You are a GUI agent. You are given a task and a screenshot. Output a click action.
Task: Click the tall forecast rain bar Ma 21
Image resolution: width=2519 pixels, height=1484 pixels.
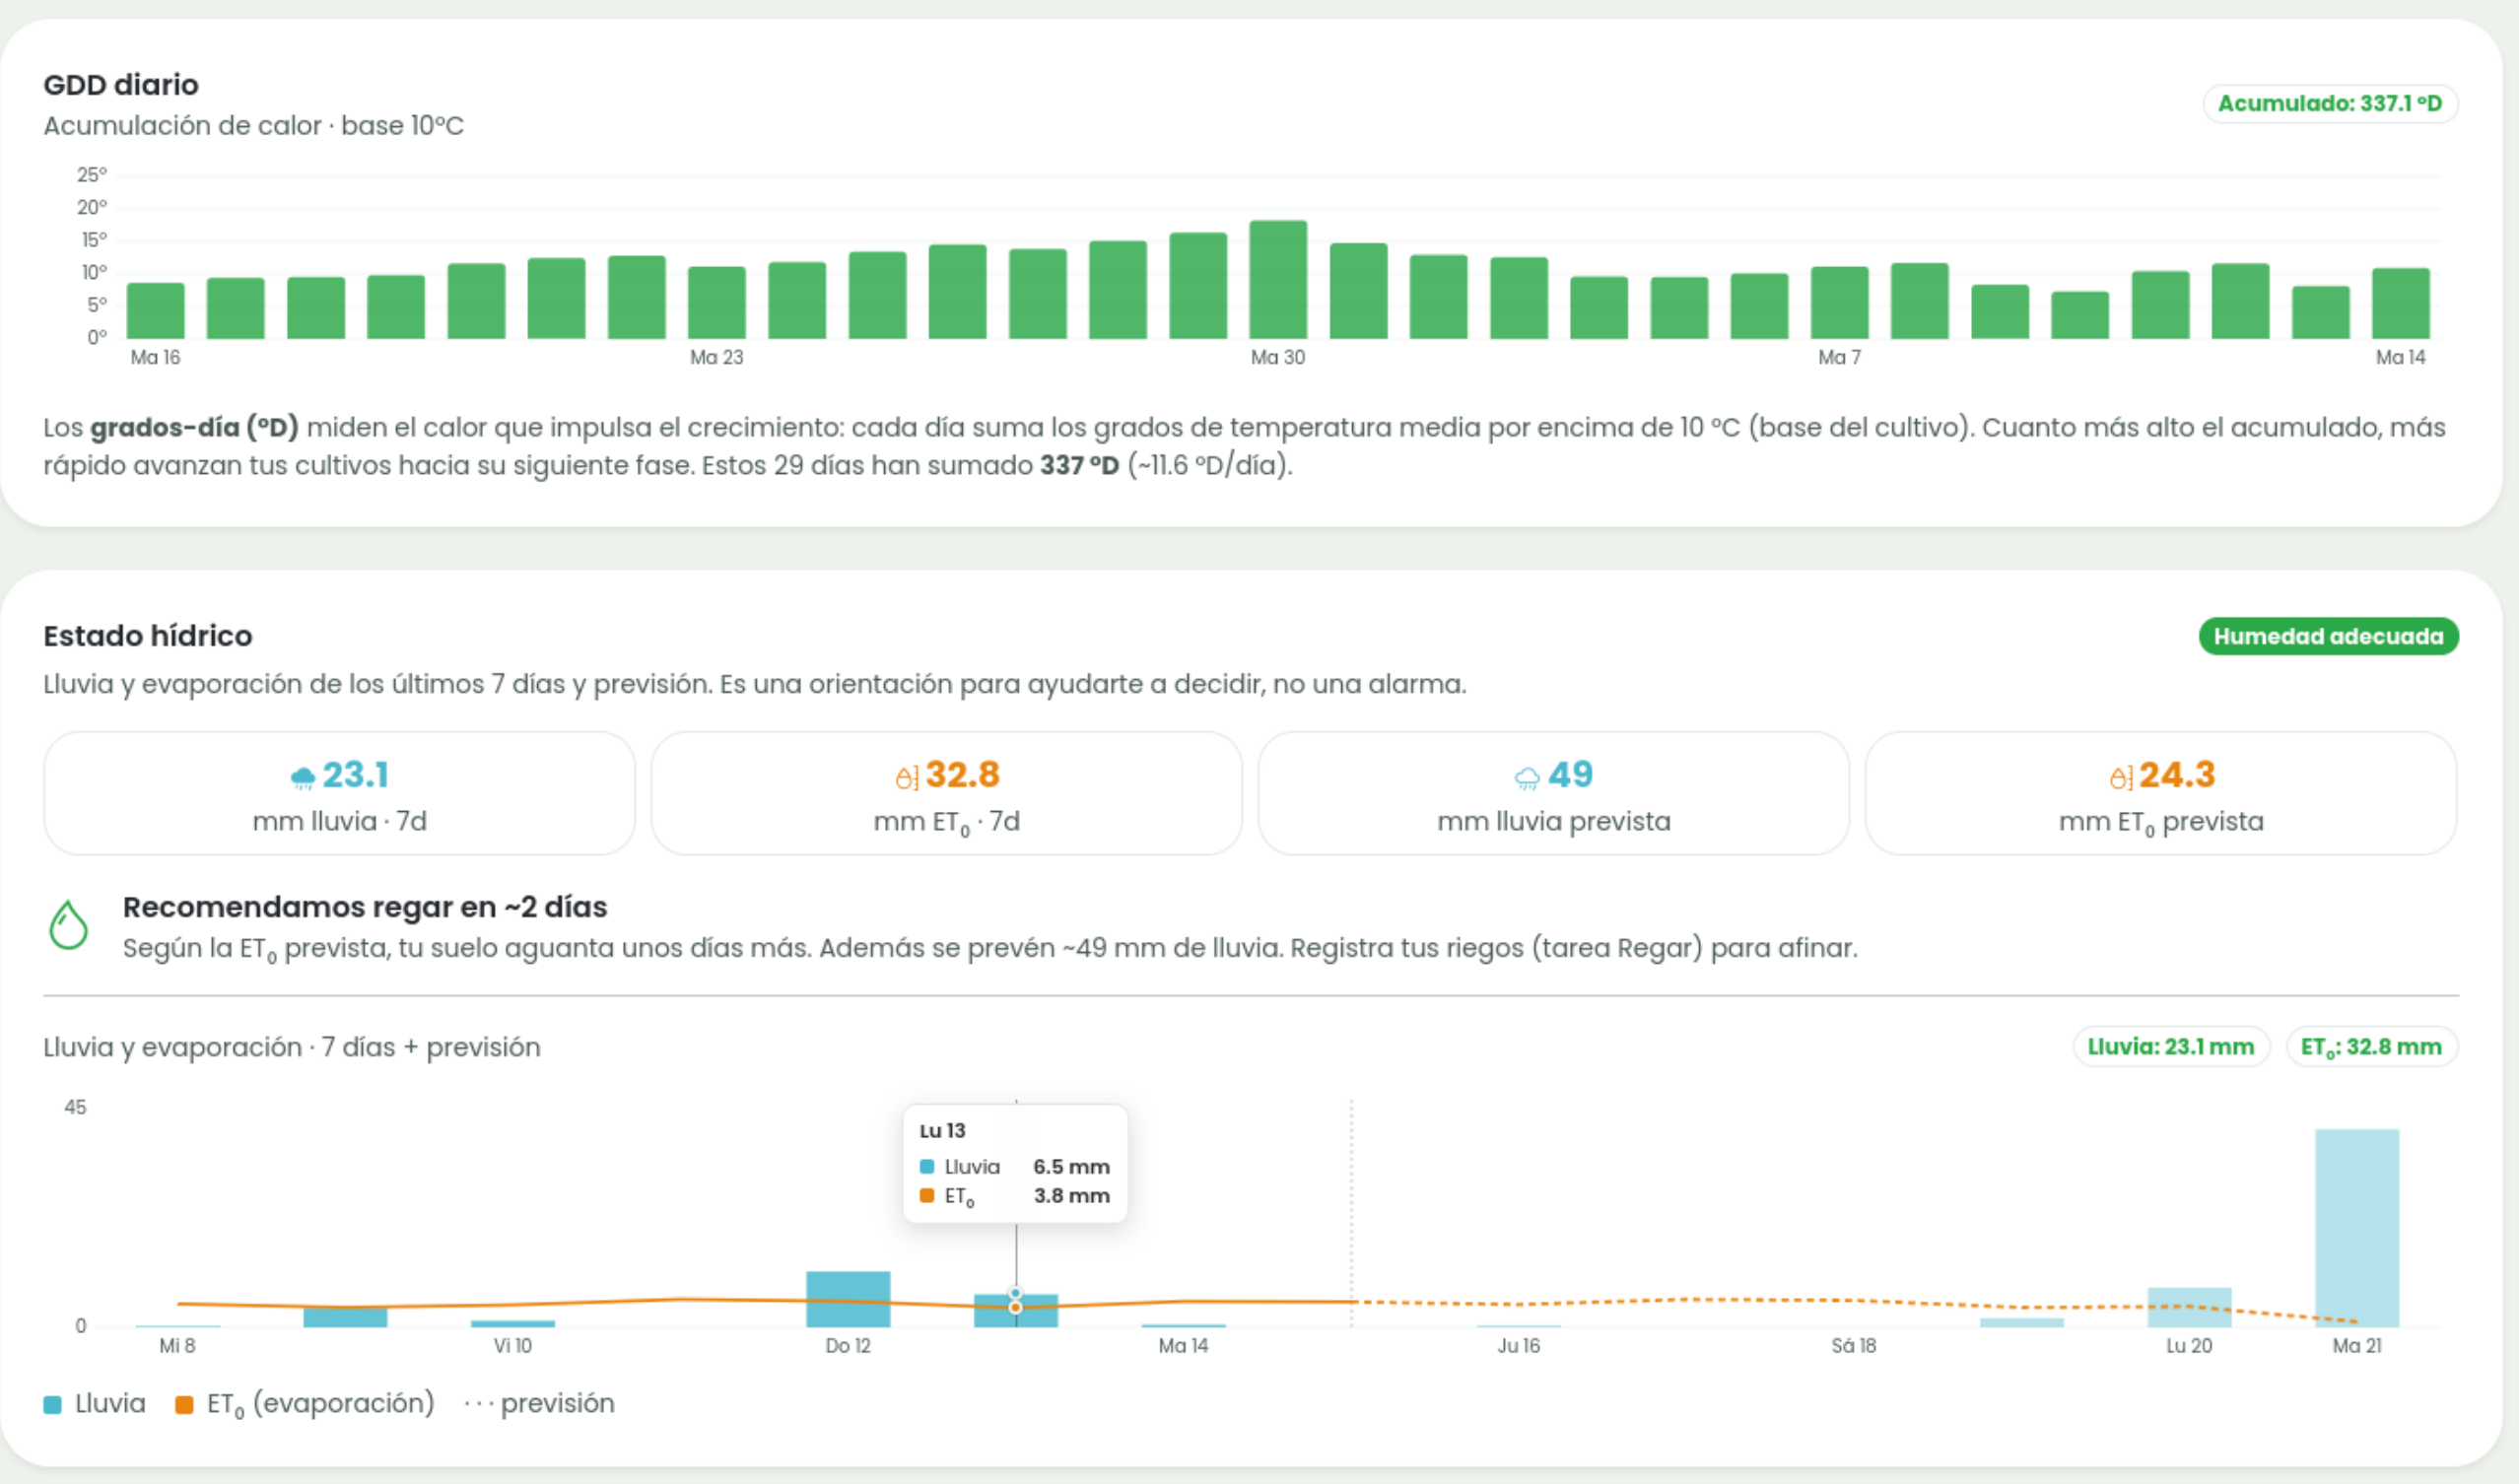point(2357,1228)
